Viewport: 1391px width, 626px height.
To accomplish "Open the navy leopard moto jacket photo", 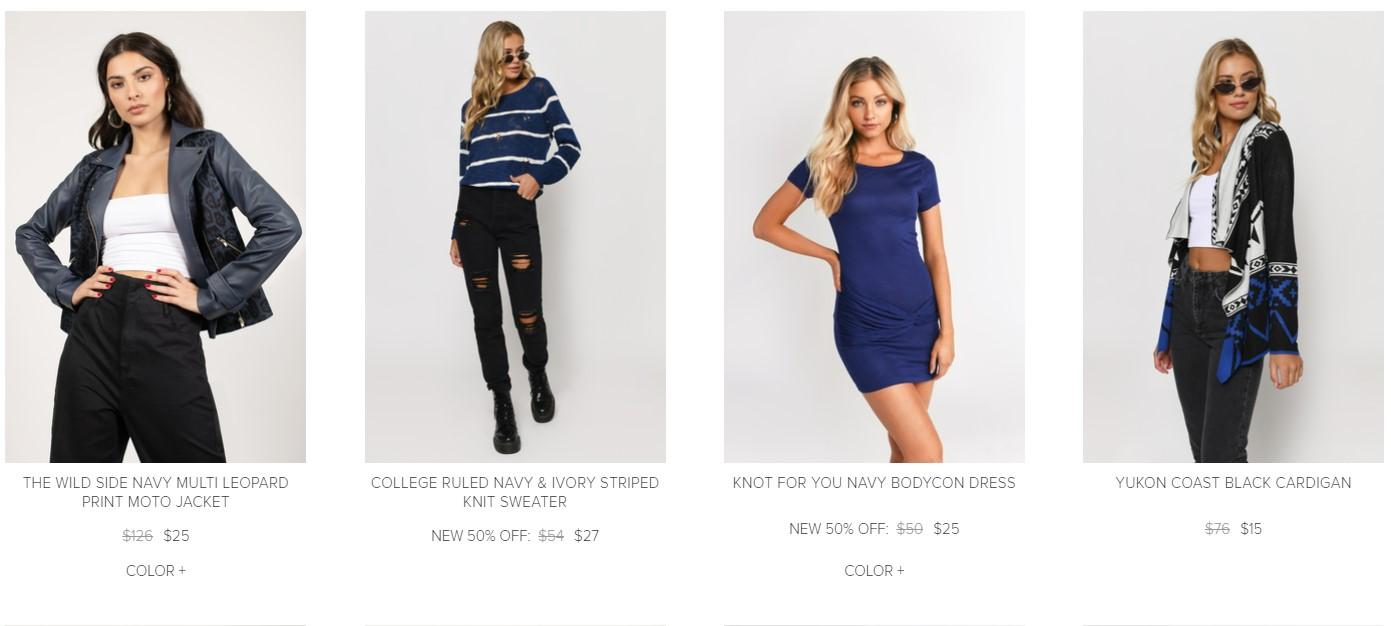I will pyautogui.click(x=155, y=237).
